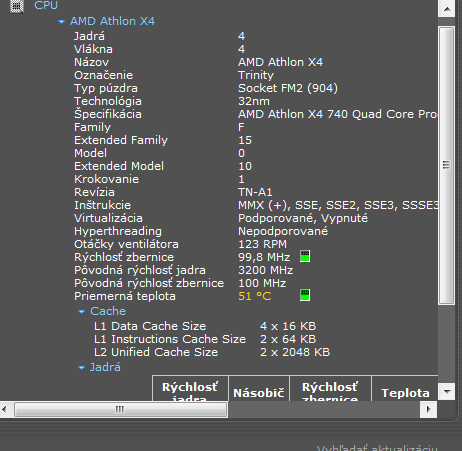The height and width of the screenshot is (451, 462).
Task: Click the horizontal scrollbar left arrow
Action: coord(4,409)
